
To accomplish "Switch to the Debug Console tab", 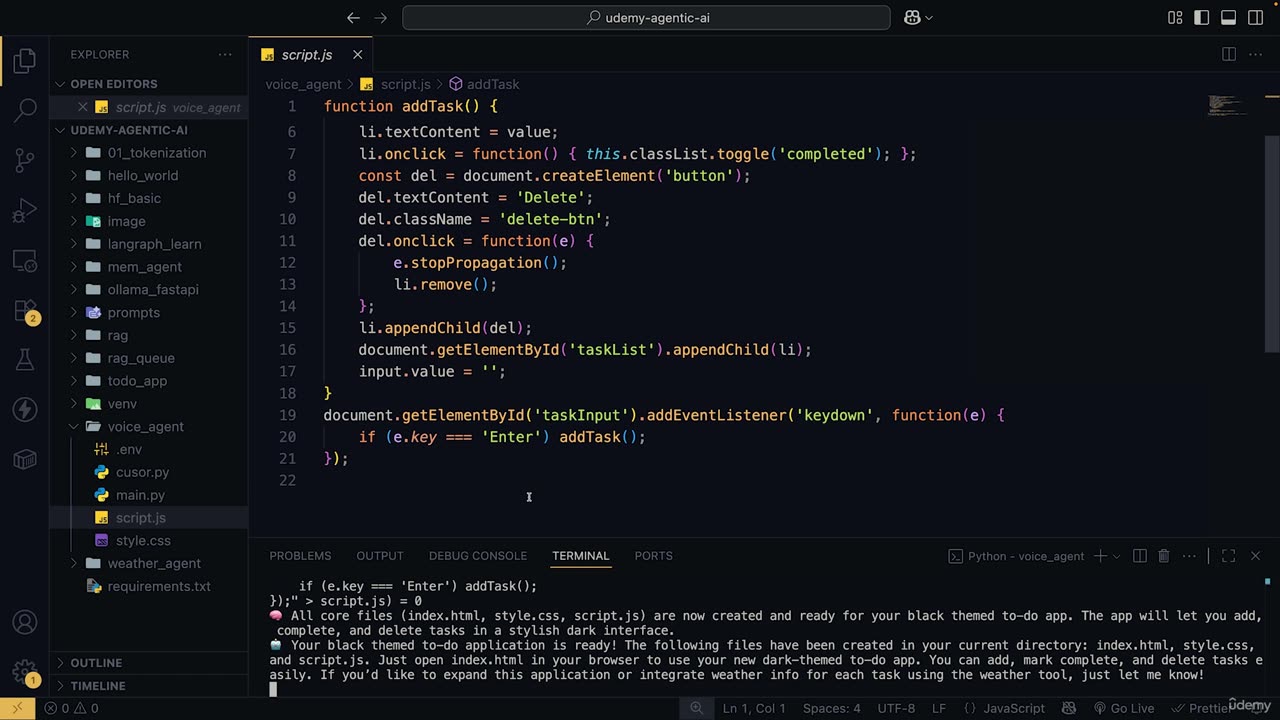I will [x=478, y=556].
